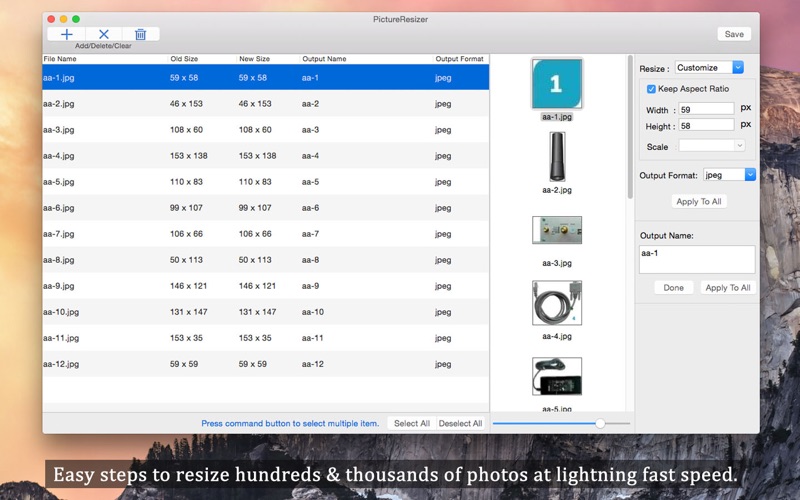Click the Done button
This screenshot has width=800, height=500.
tap(673, 288)
